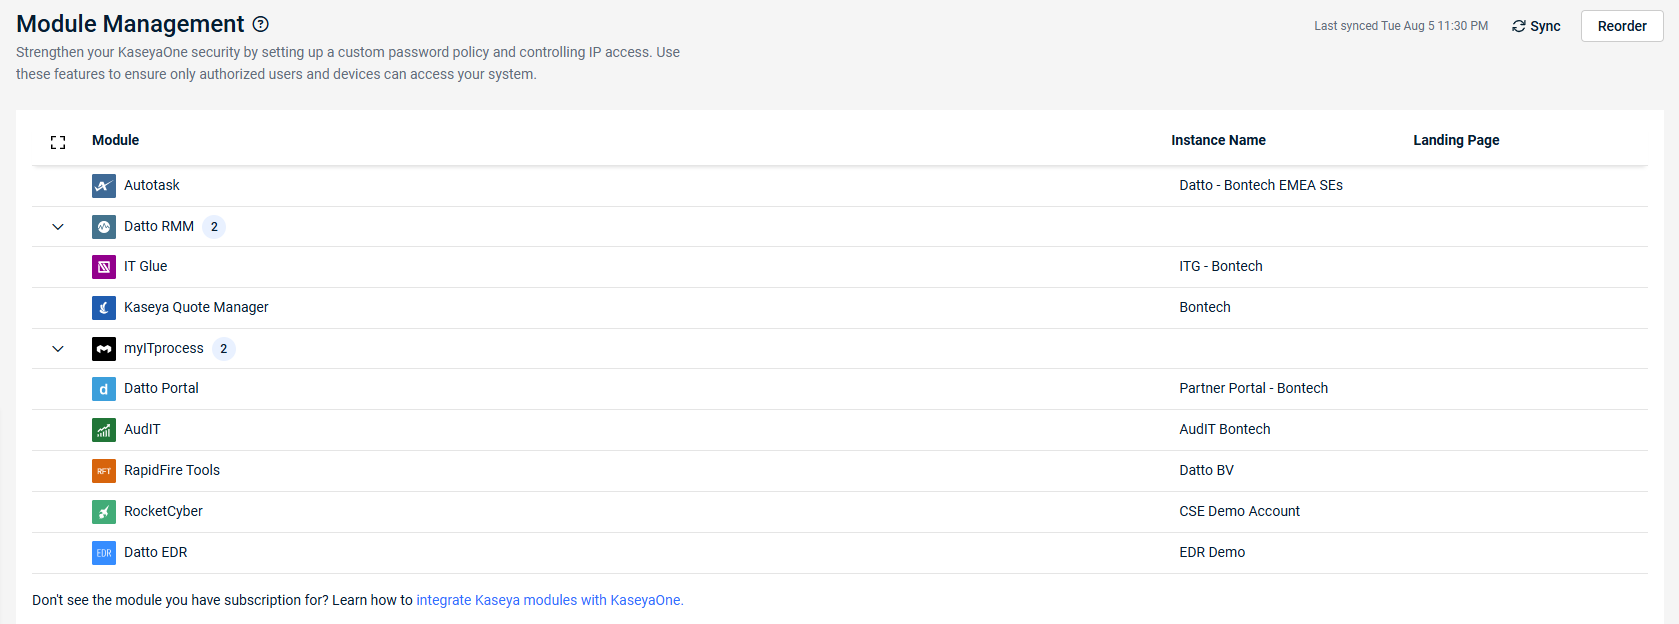1679x624 pixels.
Task: Select the Kaseya Quote Manager name
Action: (196, 307)
